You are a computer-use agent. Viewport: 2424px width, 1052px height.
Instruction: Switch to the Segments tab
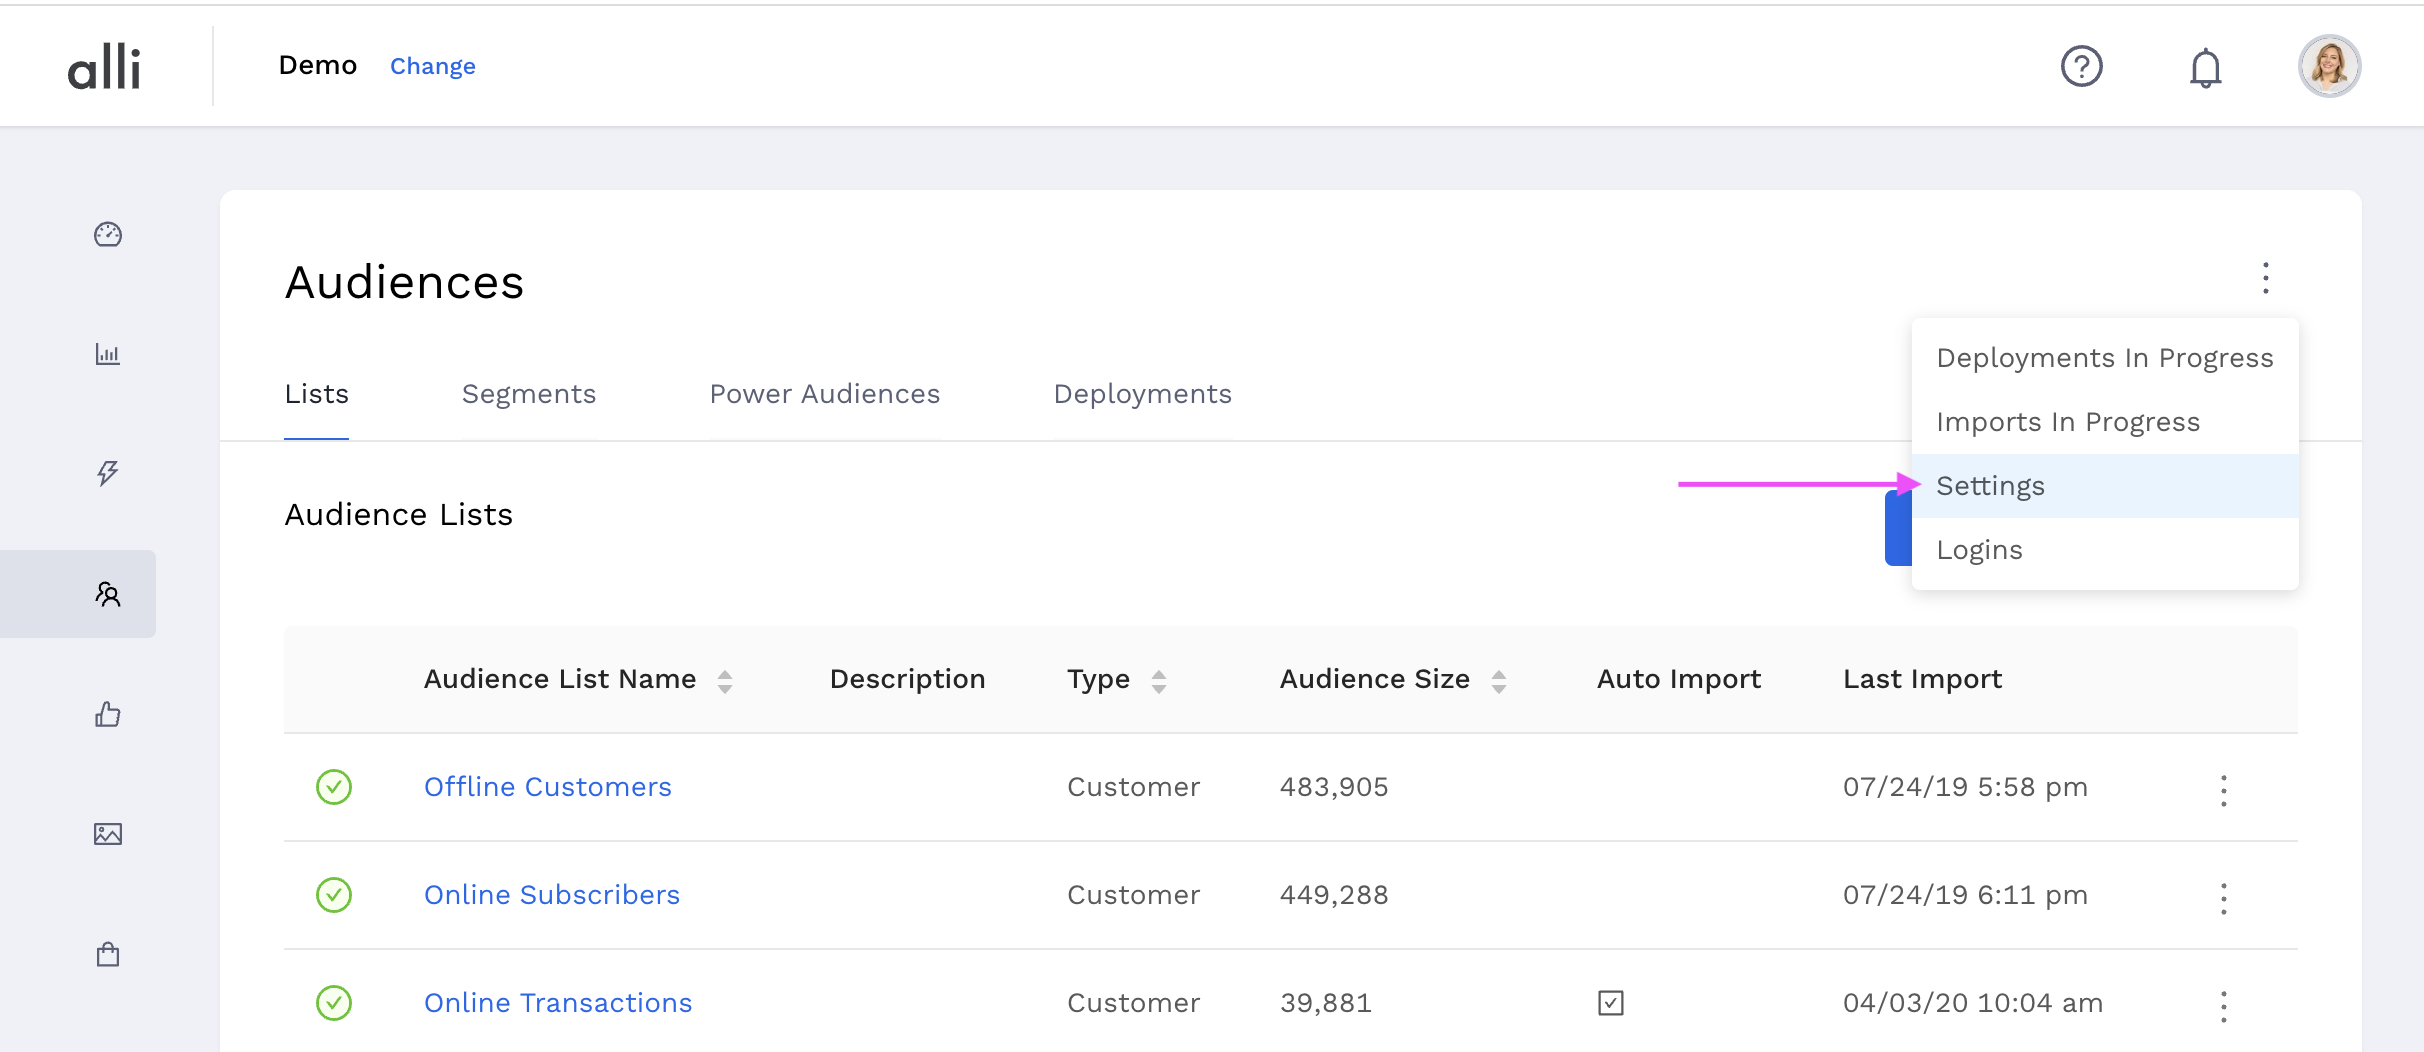(528, 394)
